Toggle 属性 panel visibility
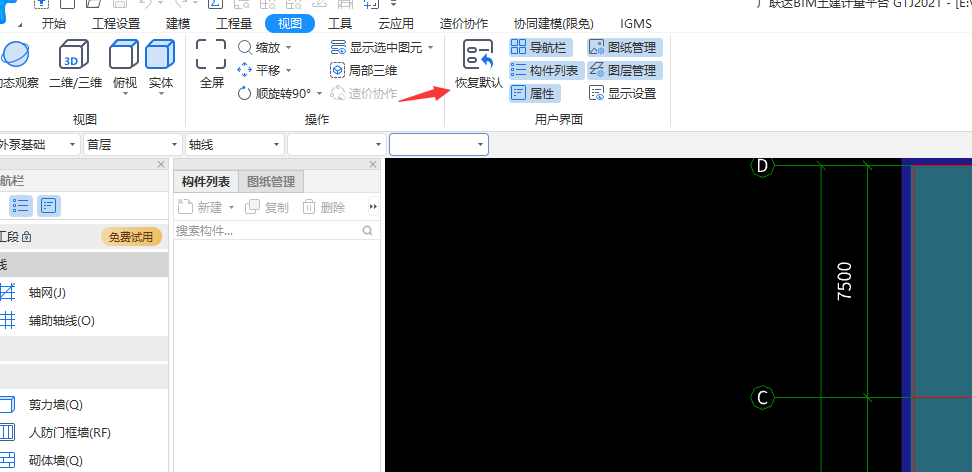The height and width of the screenshot is (472, 972). [534, 94]
